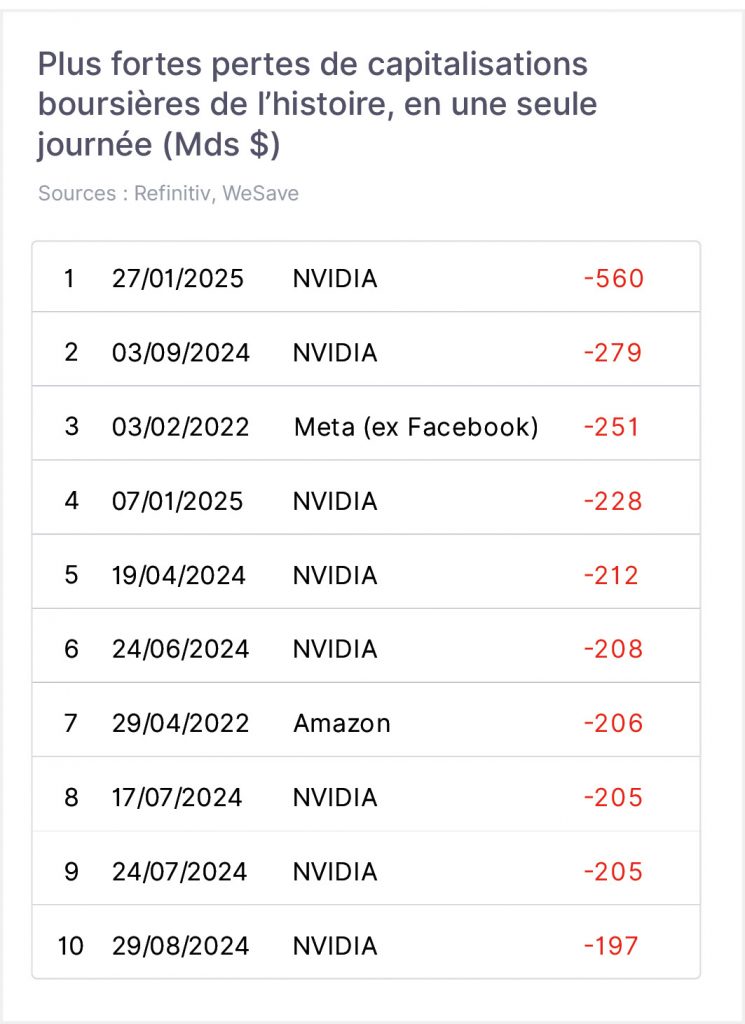Screen dimensions: 745x1024
Task: Click the -212 value in red
Action: coord(610,575)
